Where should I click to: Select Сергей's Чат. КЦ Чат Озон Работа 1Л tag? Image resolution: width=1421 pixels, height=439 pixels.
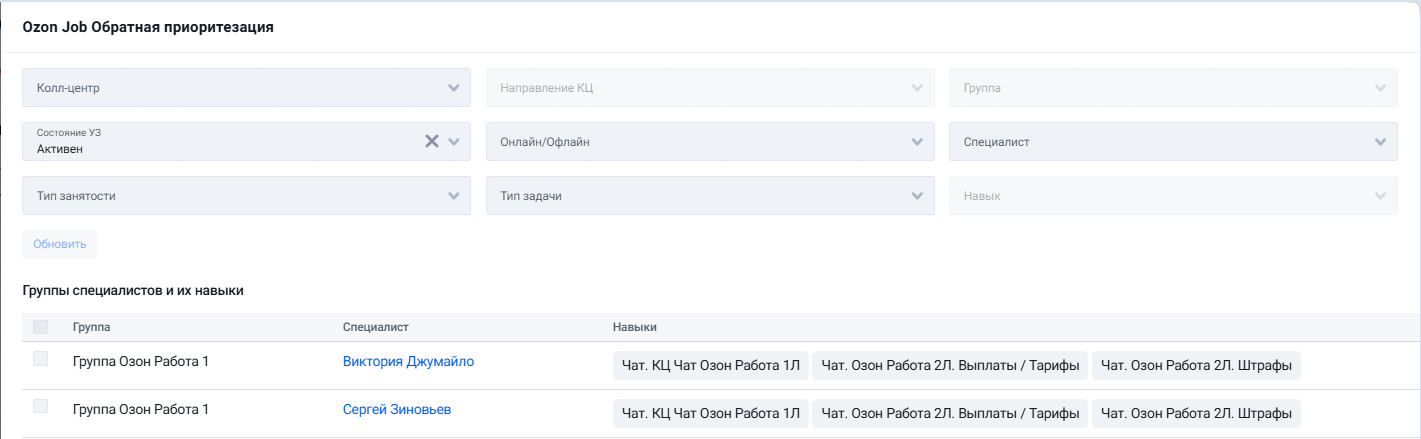point(710,413)
